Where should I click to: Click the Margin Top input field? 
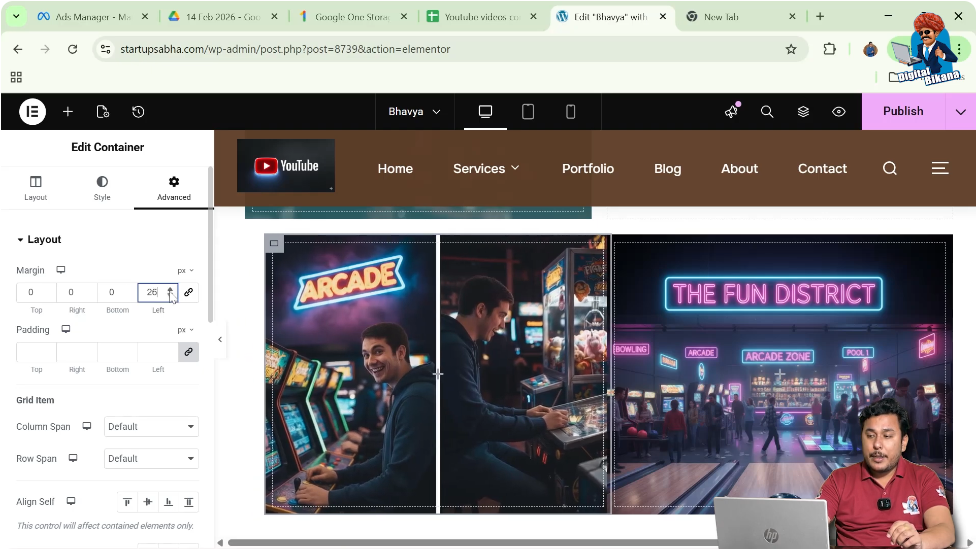click(36, 292)
